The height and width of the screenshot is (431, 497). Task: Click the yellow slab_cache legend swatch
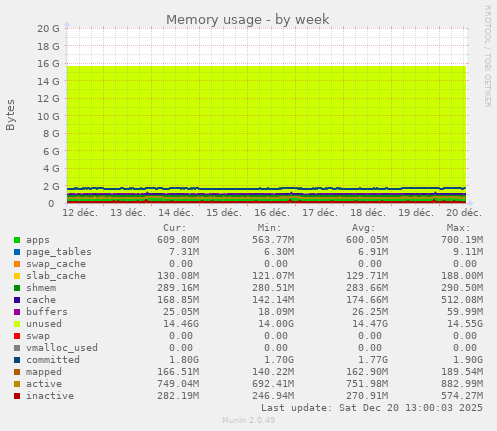tap(17, 276)
